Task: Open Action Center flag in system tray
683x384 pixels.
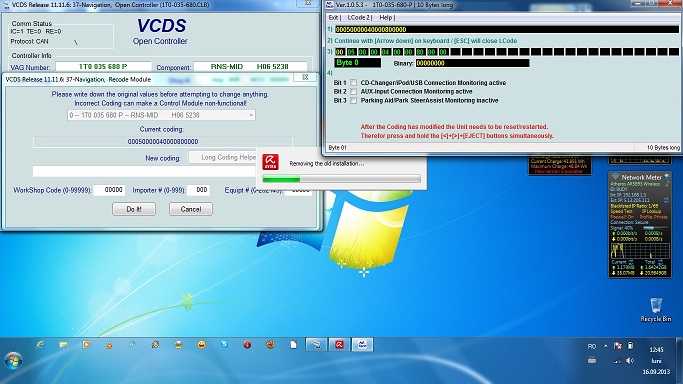Action: [618, 346]
